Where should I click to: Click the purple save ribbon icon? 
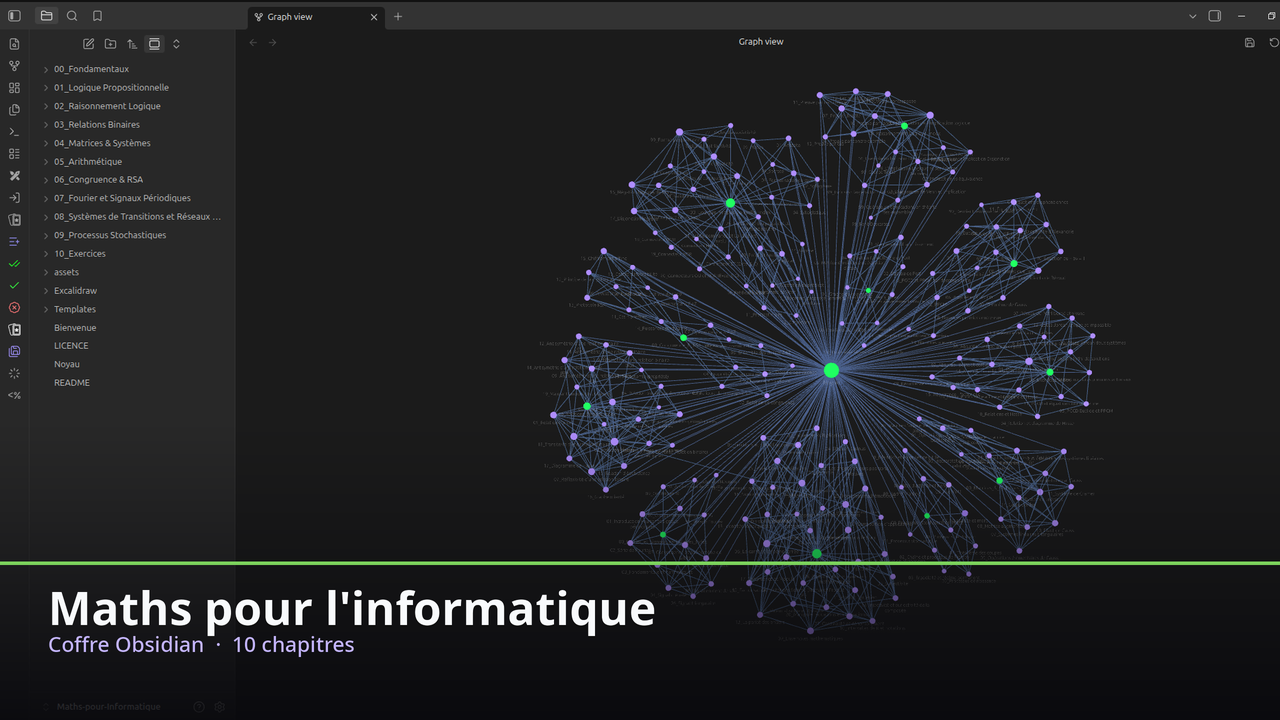pyautogui.click(x=14, y=352)
